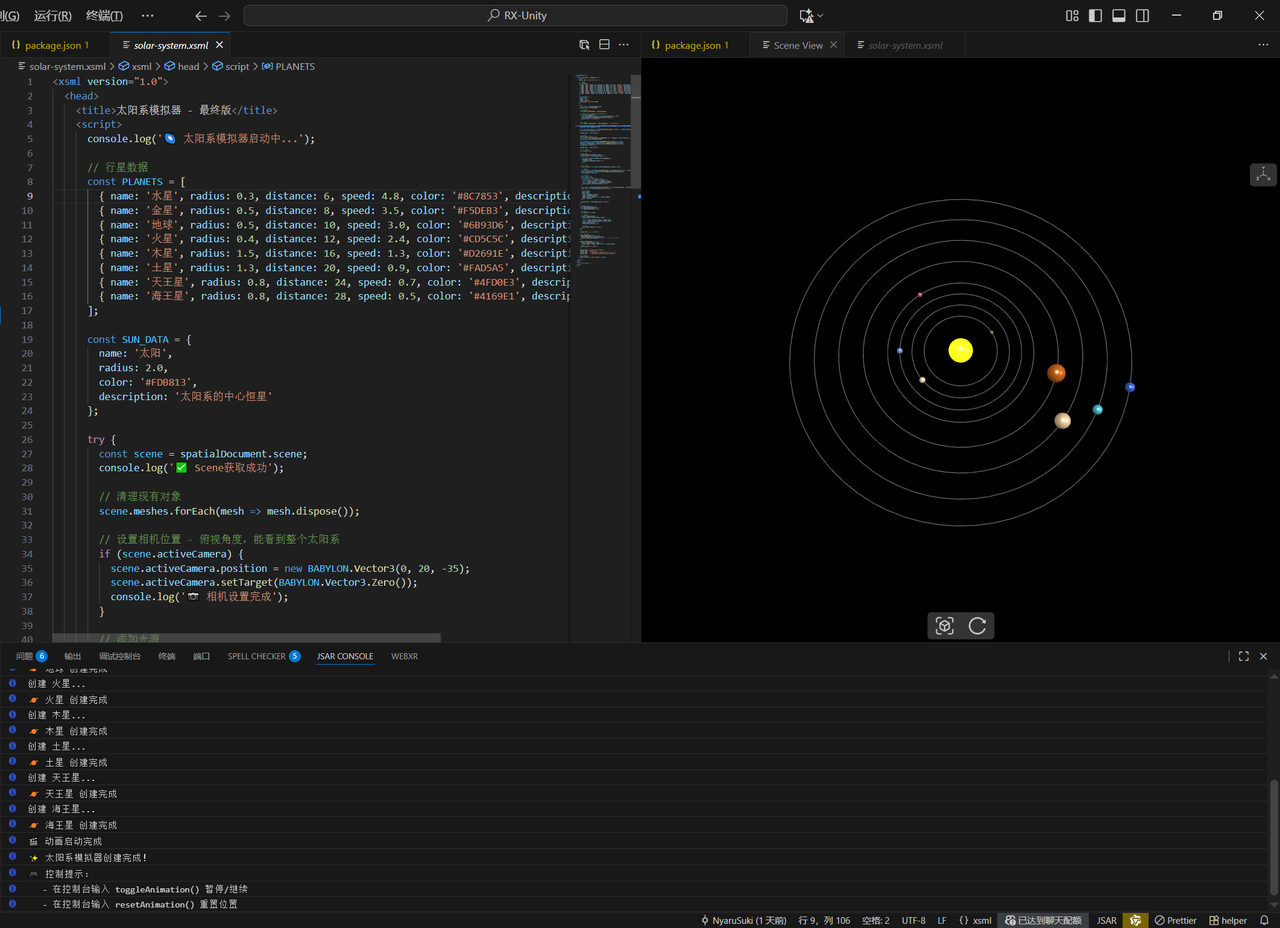The height and width of the screenshot is (928, 1280).
Task: Select the Scene View tab
Action: pos(798,45)
